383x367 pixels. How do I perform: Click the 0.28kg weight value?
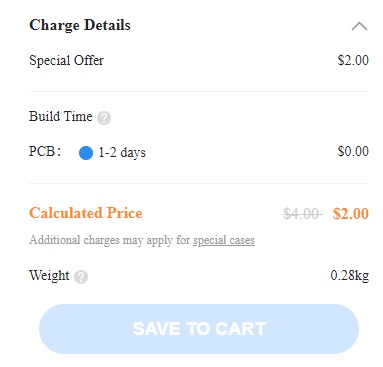pyautogui.click(x=350, y=276)
